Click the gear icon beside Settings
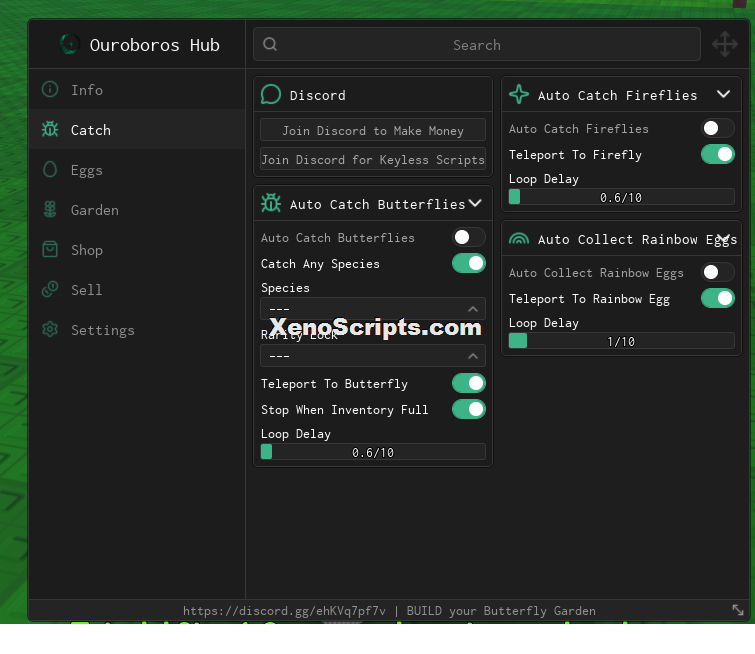The height and width of the screenshot is (654, 755). tap(50, 329)
